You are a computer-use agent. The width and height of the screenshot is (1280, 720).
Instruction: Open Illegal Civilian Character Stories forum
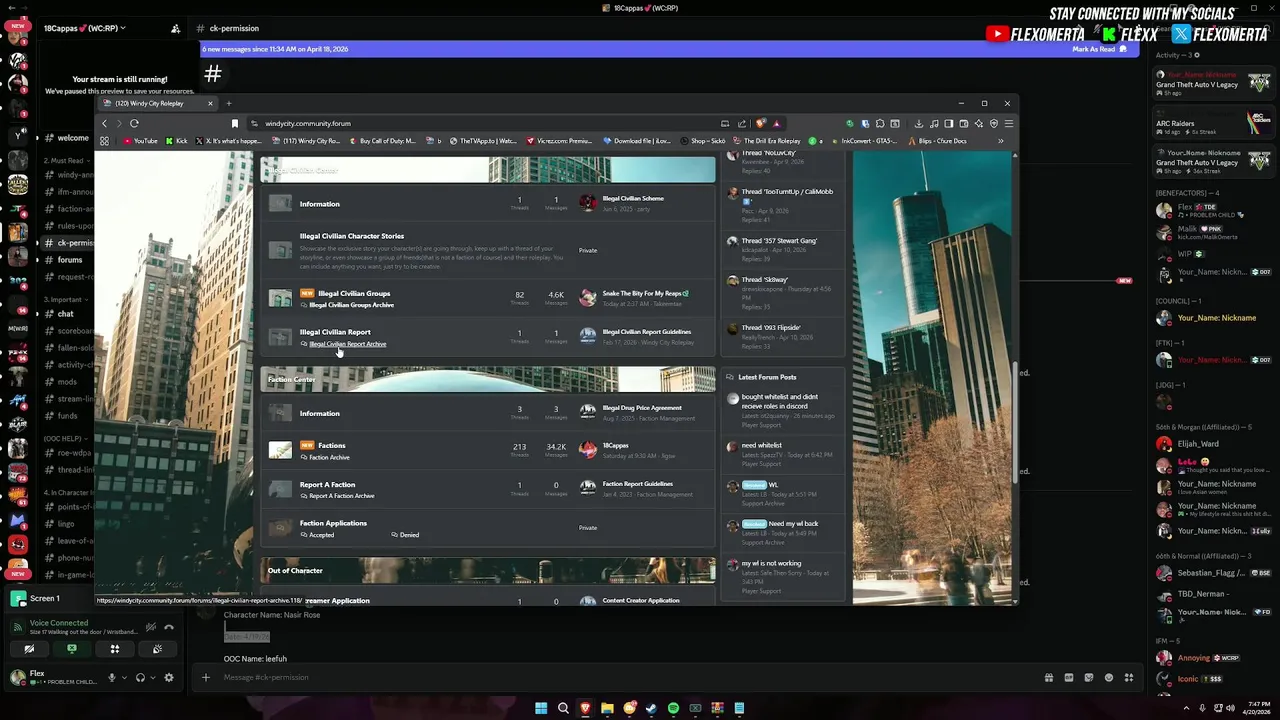pos(352,236)
